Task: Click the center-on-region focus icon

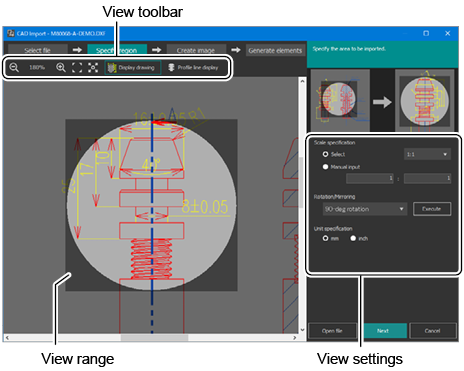Action: tap(93, 67)
